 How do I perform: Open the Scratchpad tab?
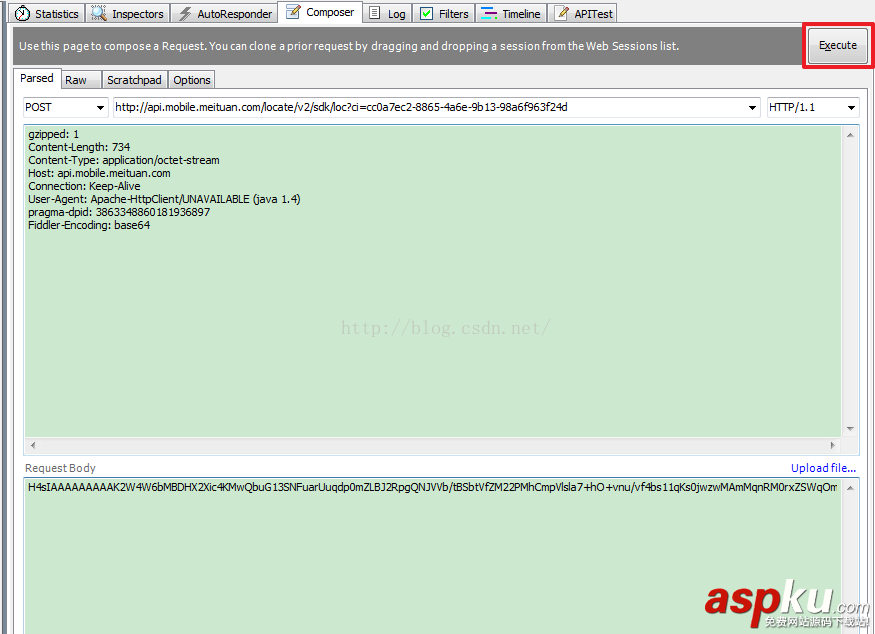(134, 79)
